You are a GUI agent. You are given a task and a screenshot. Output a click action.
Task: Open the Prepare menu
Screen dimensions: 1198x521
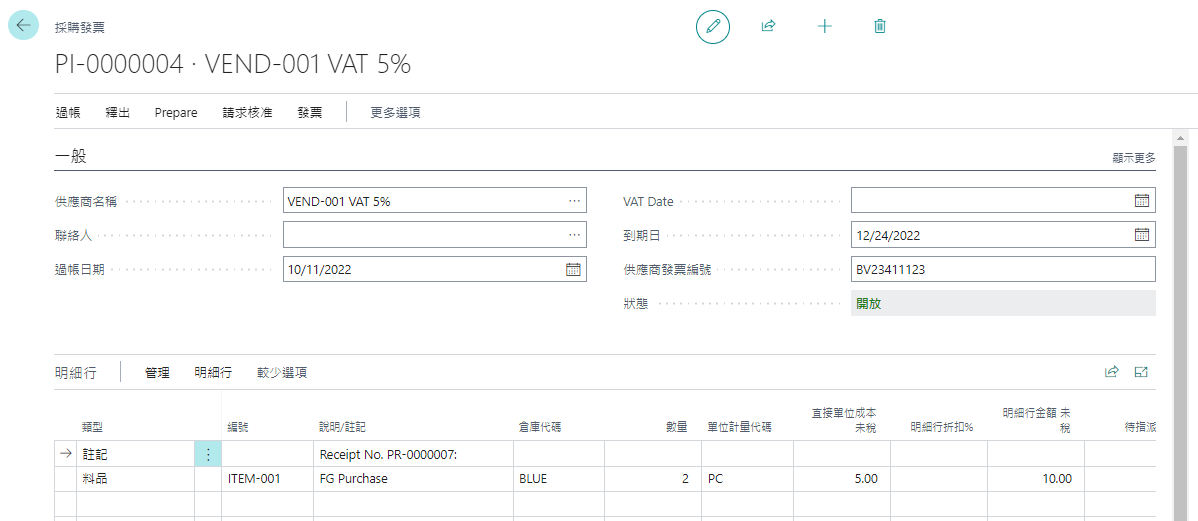[x=176, y=112]
